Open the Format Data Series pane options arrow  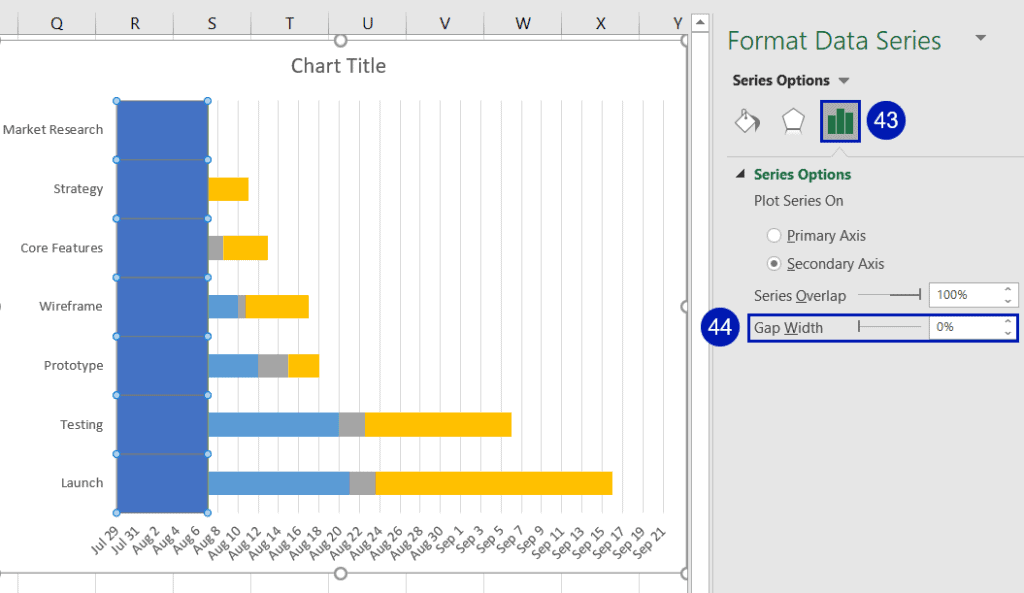pyautogui.click(x=980, y=38)
